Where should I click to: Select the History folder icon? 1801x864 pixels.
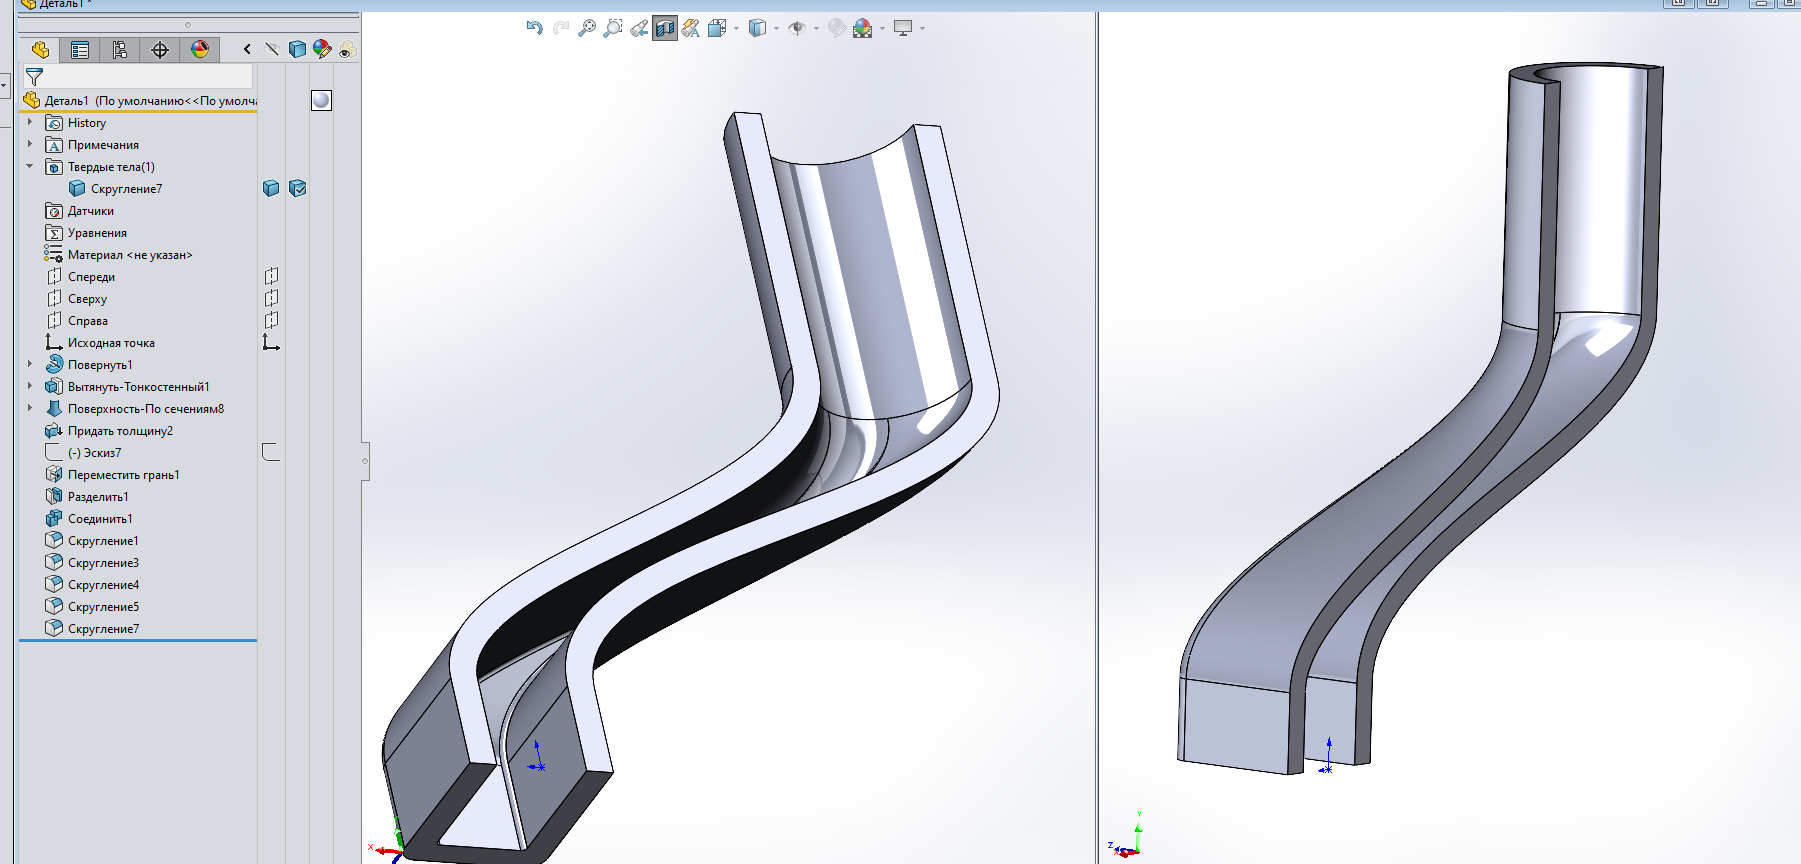point(54,123)
